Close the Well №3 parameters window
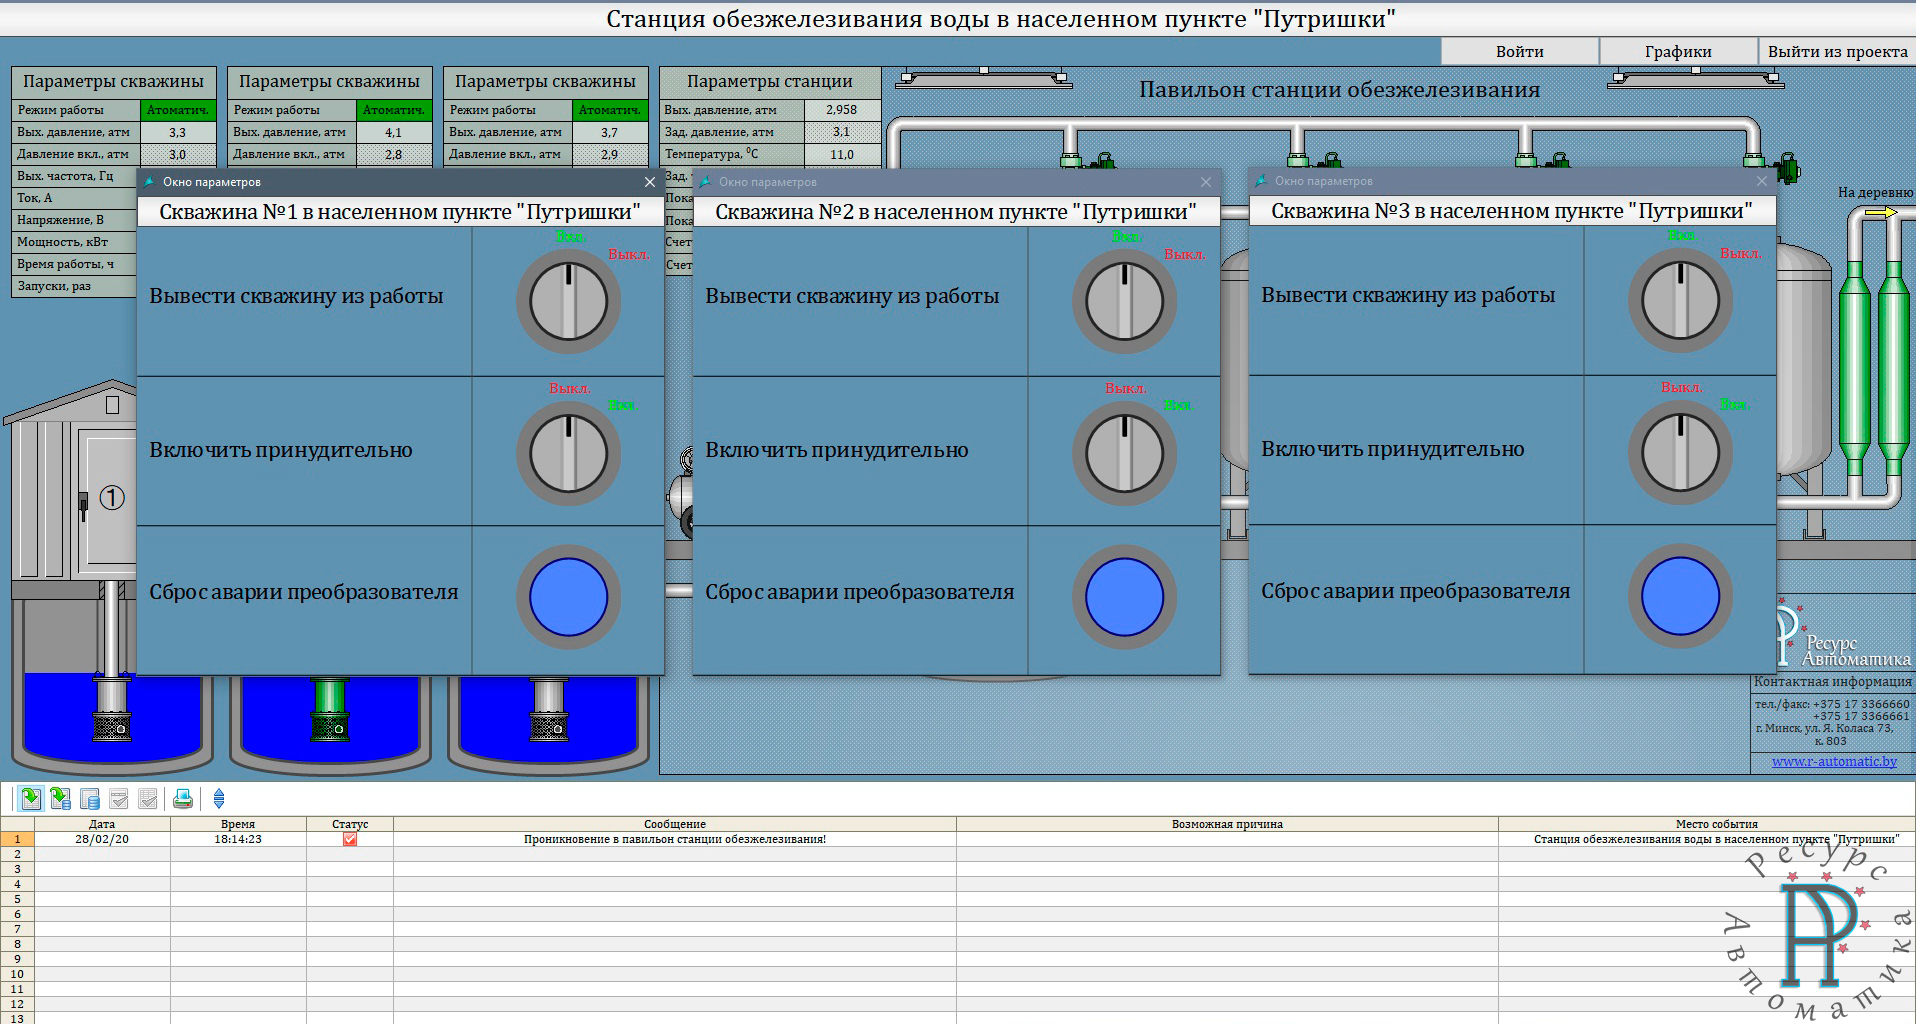Screen dimensions: 1916x1024 (x=1762, y=181)
